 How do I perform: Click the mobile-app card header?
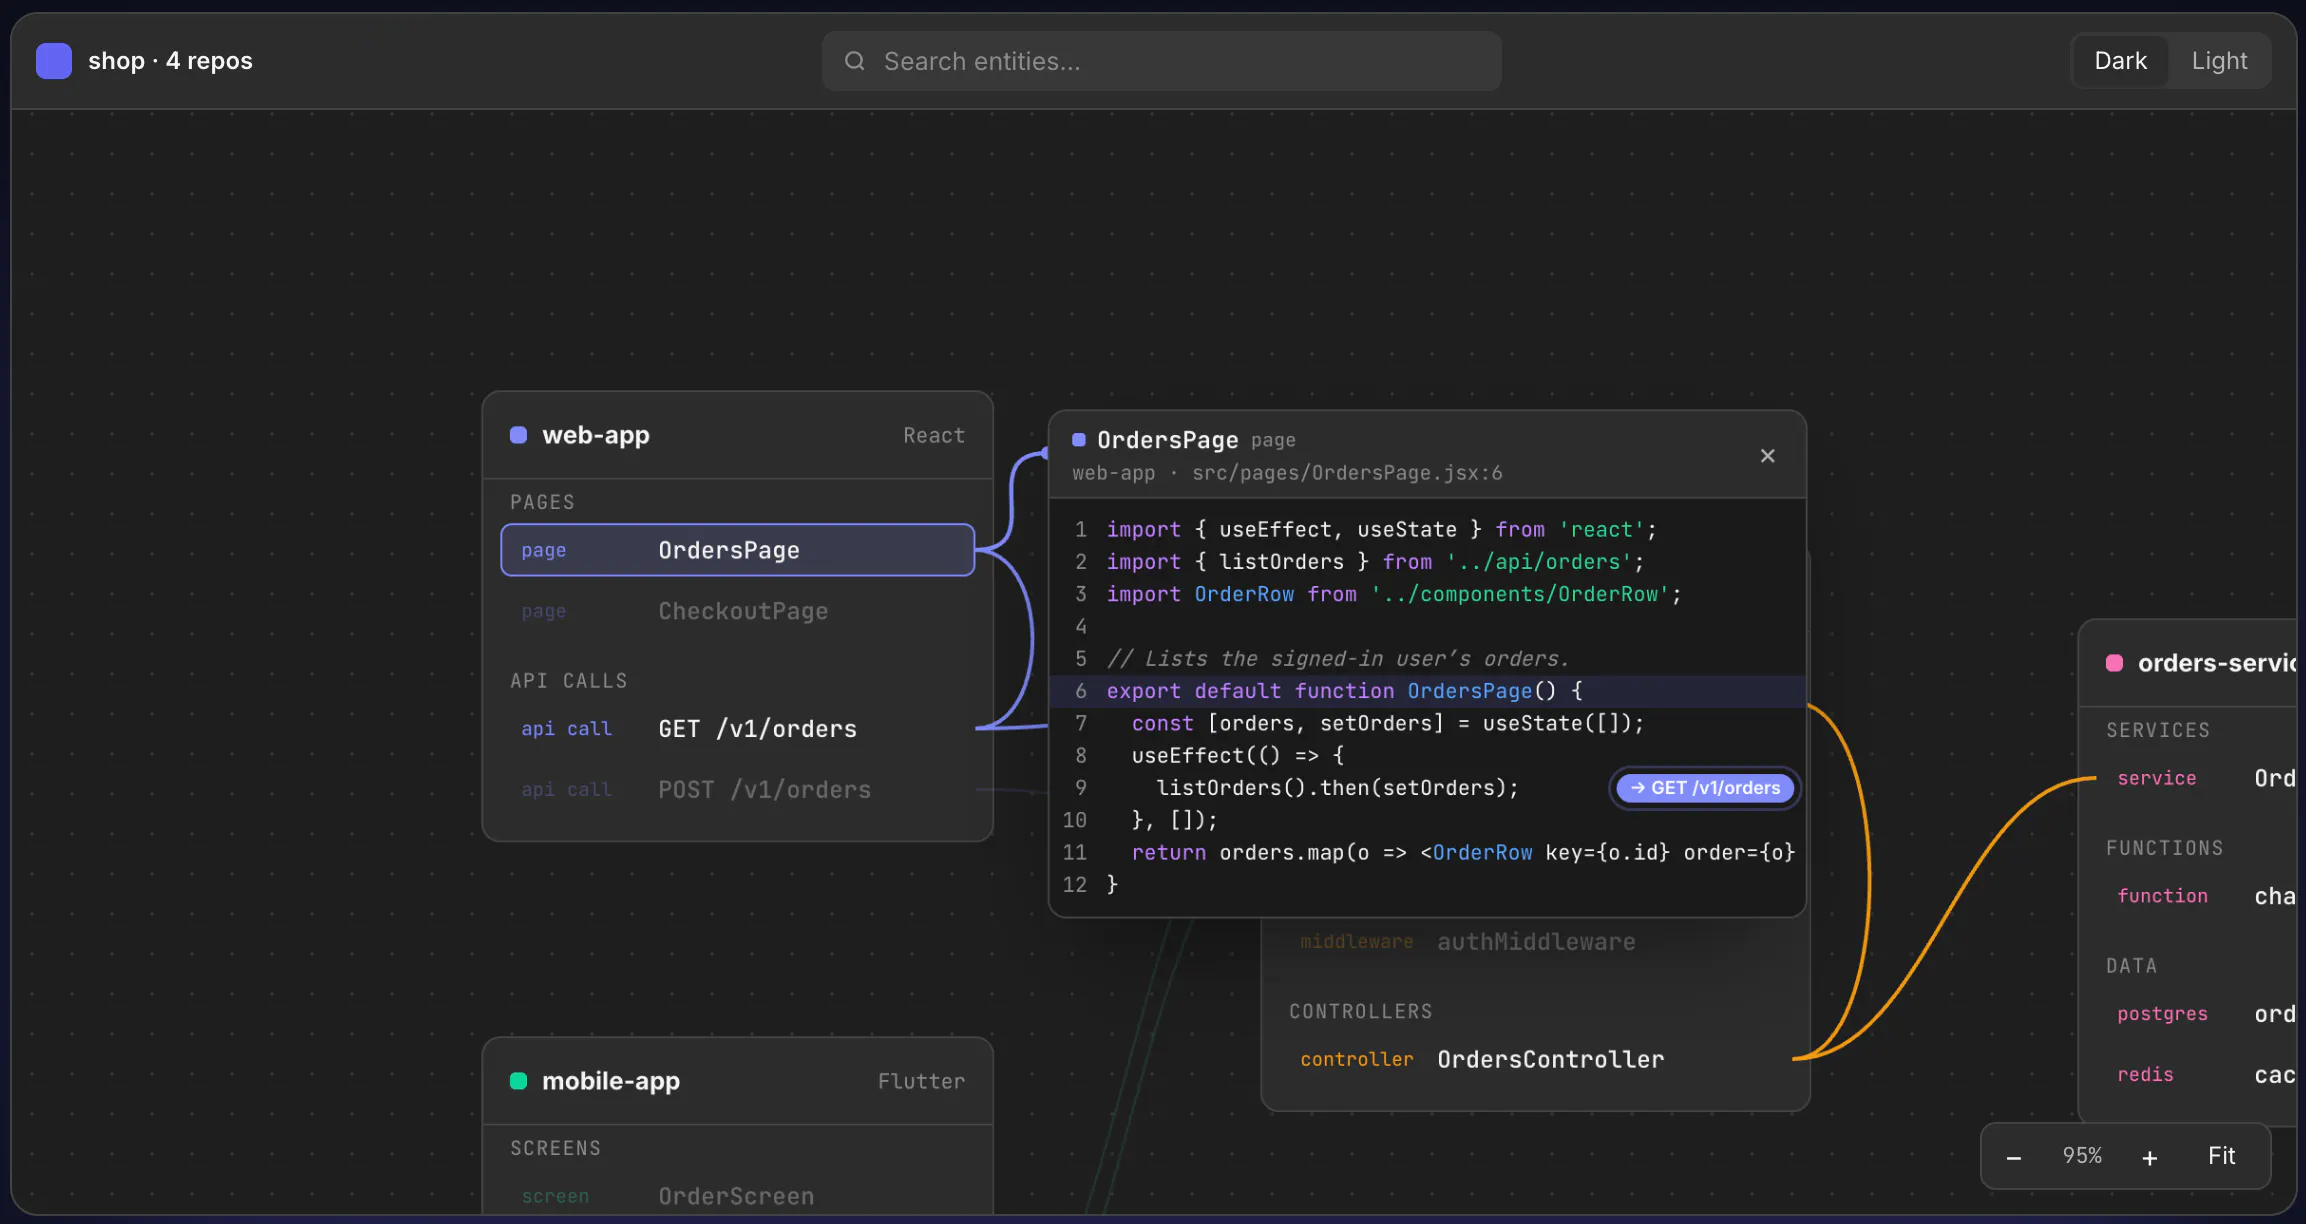[x=737, y=1081]
